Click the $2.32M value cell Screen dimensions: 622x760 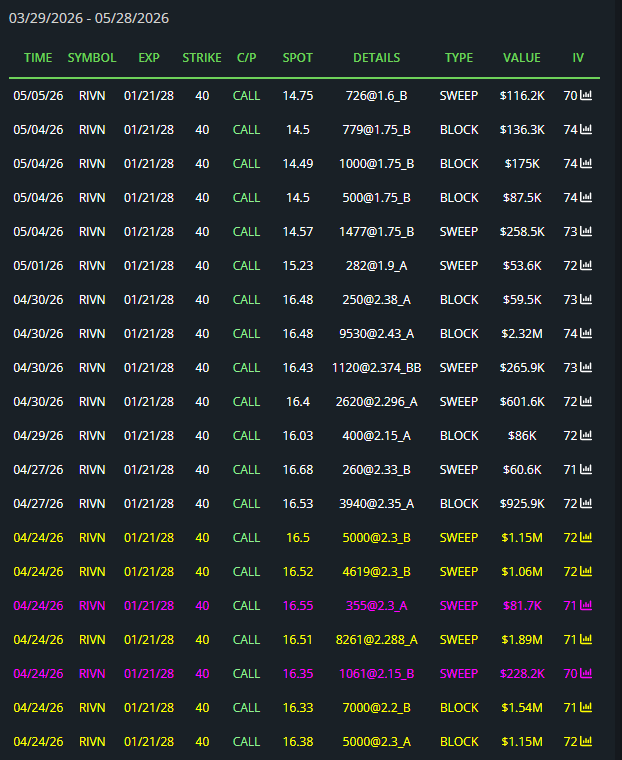coord(522,333)
